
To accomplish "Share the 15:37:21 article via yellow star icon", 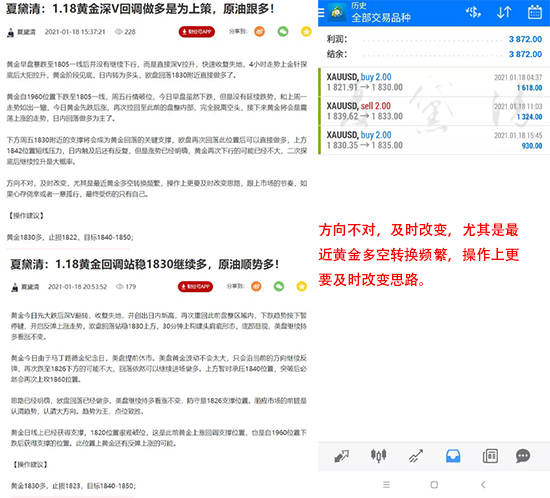I will pos(306,32).
